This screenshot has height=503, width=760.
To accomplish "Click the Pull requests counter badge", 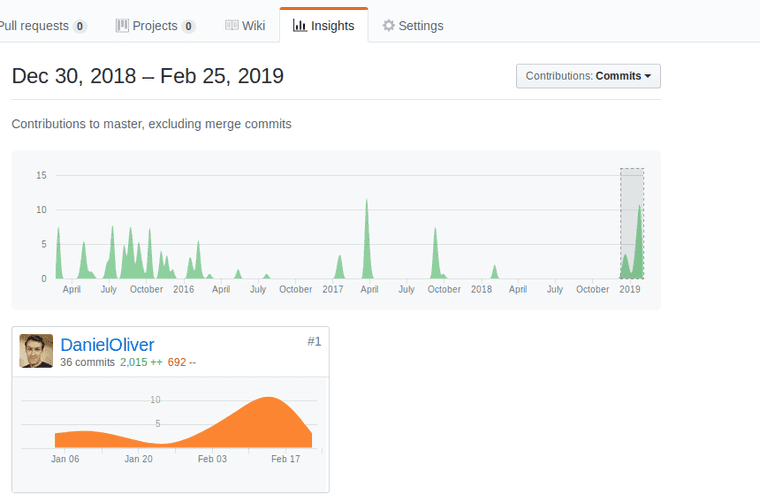I will [x=80, y=26].
